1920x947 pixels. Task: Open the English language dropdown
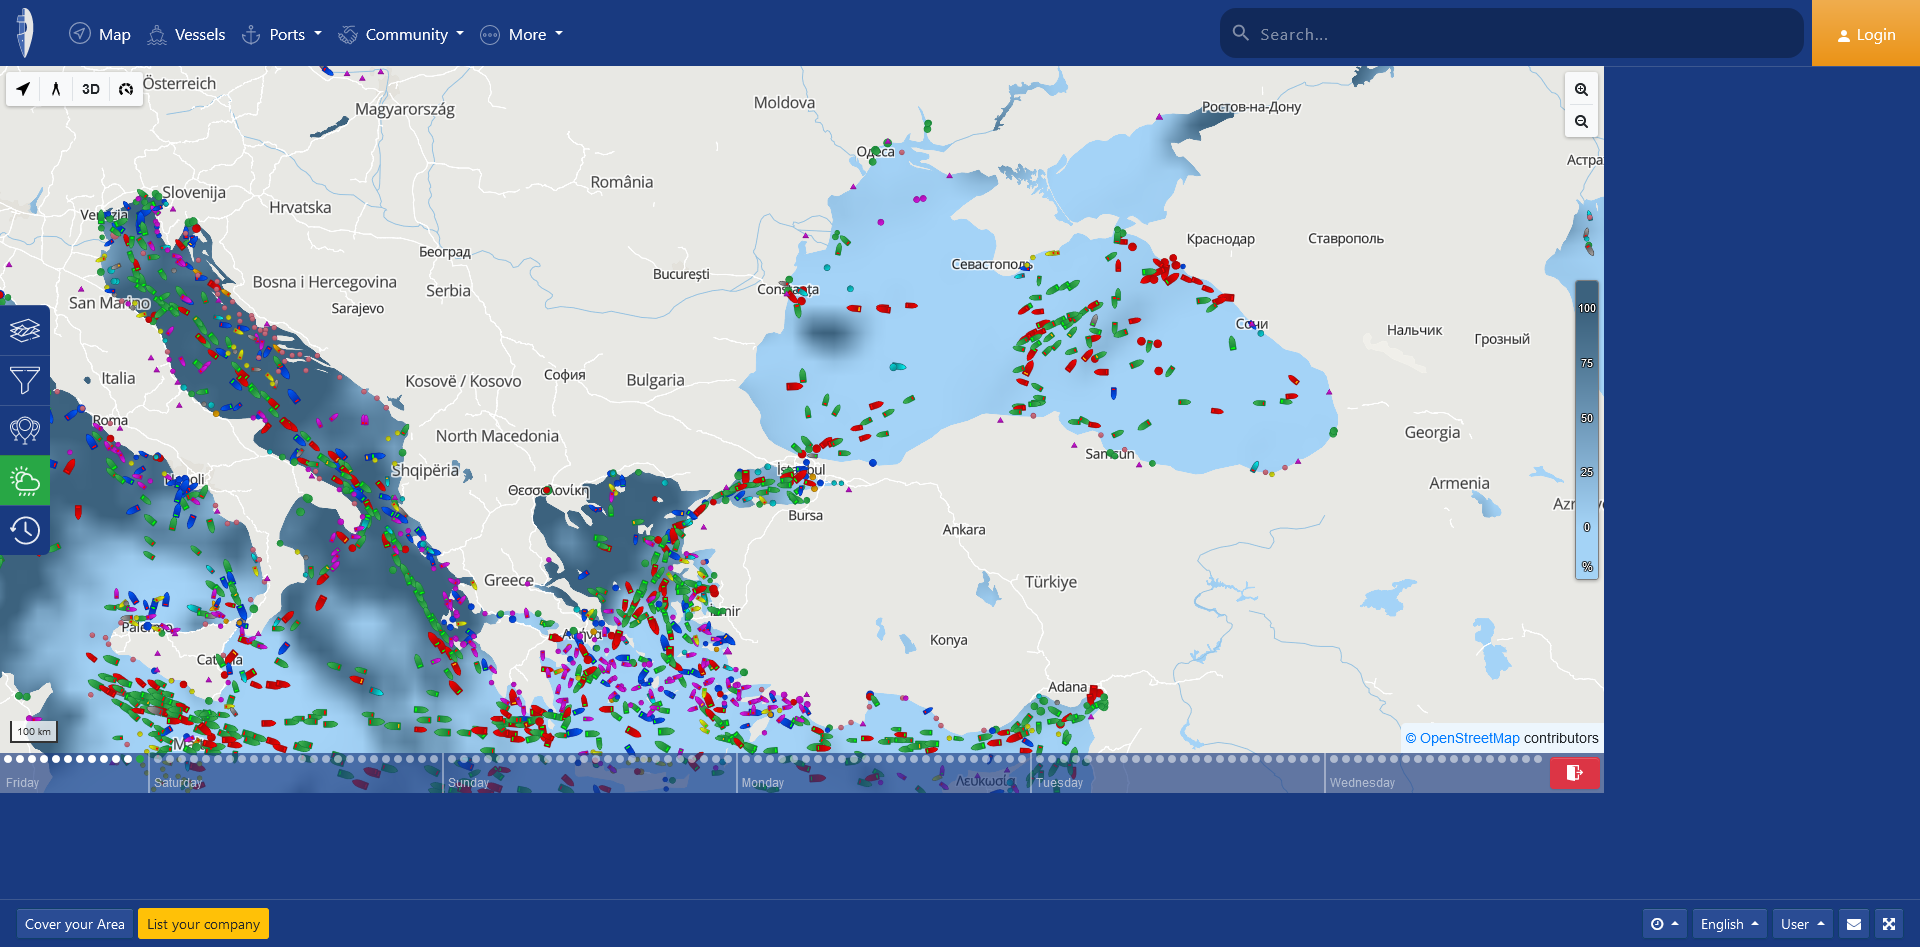coord(1729,924)
